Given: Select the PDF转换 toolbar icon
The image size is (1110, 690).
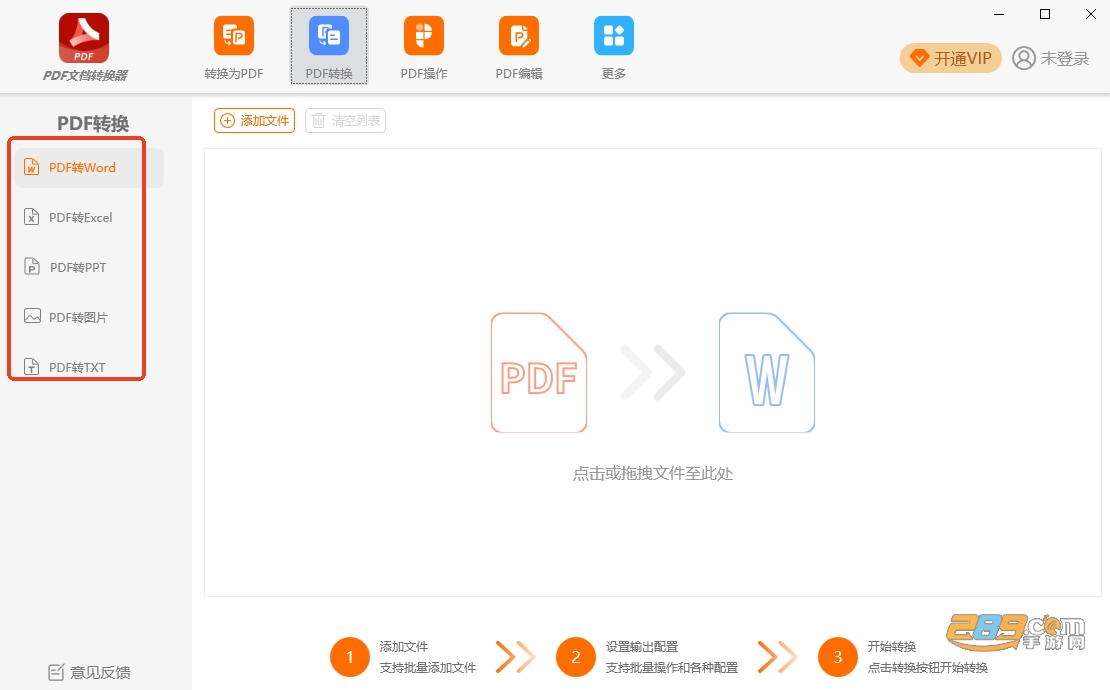Looking at the screenshot, I should [328, 36].
